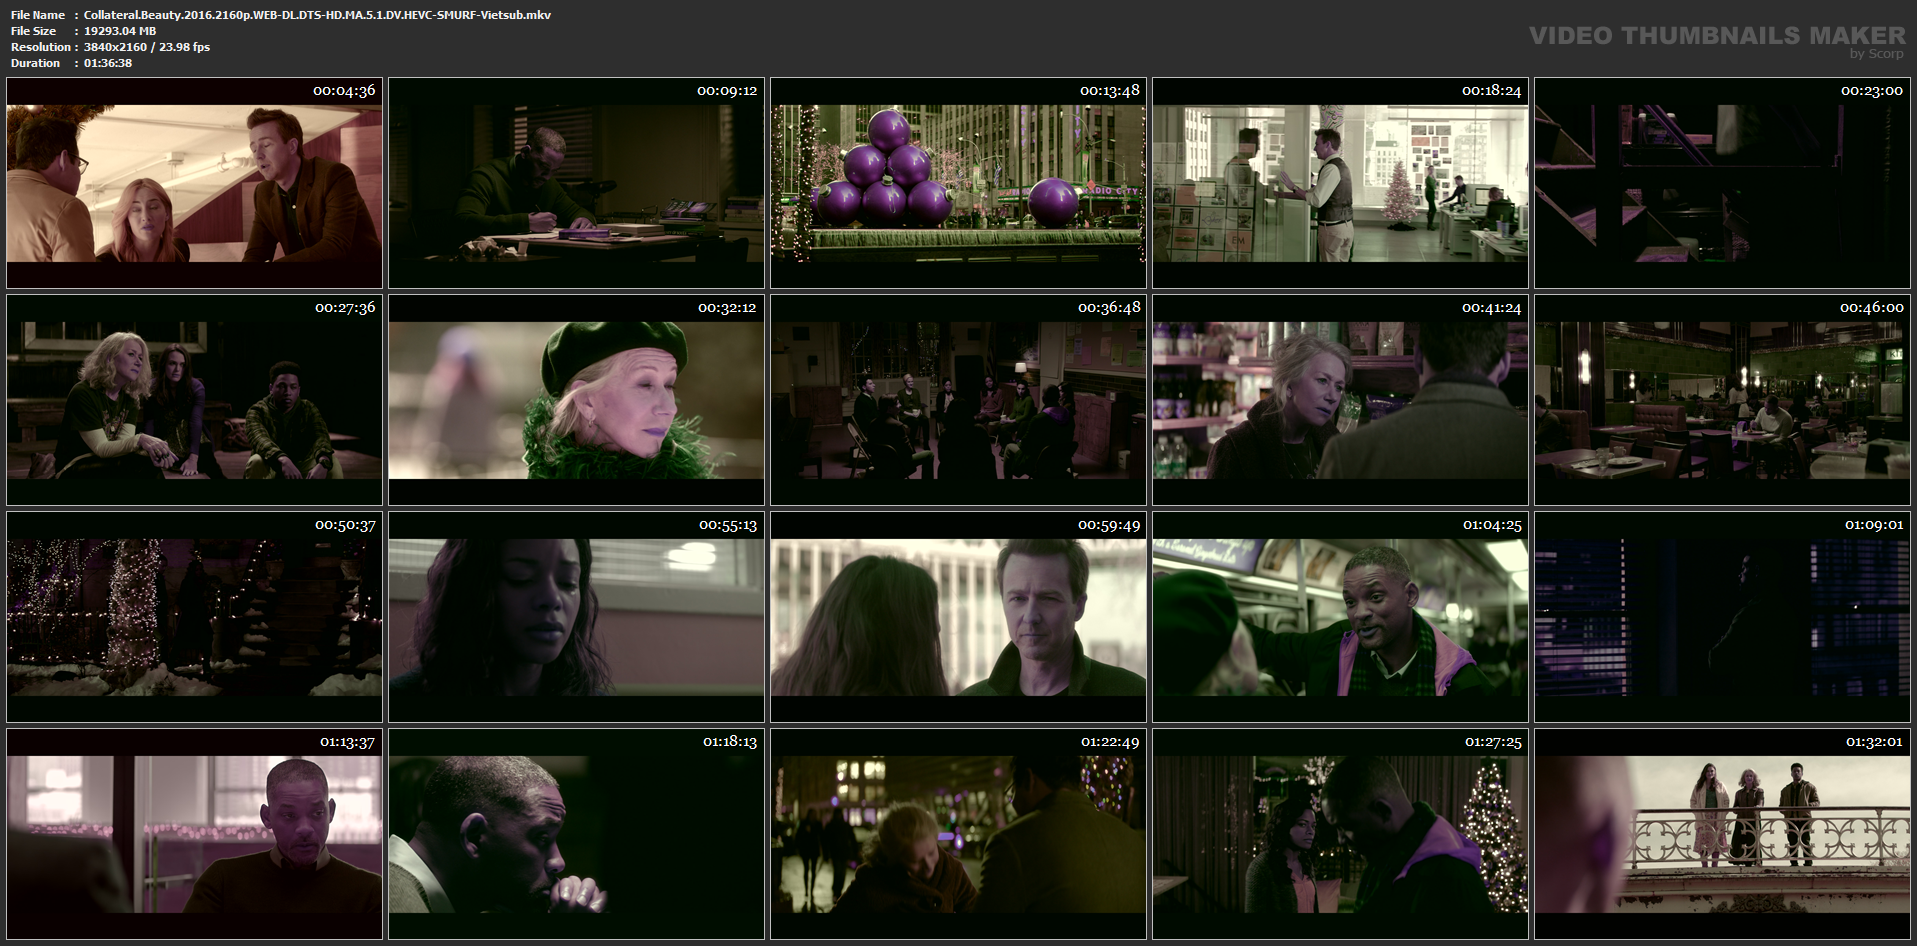Screen dimensions: 1917x946
Task: Open the night street frame at 01:22:49
Action: tap(958, 834)
